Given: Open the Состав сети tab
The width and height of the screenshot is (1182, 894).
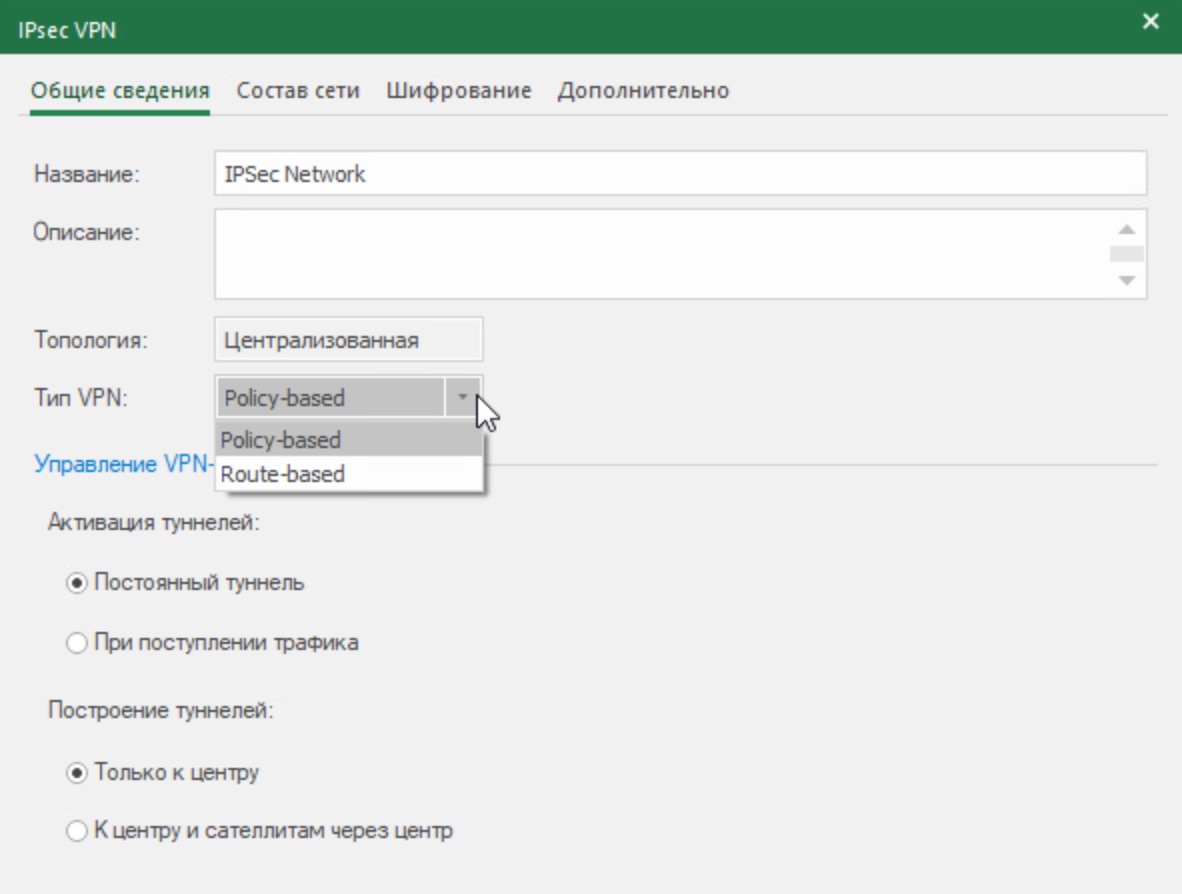Looking at the screenshot, I should (297, 91).
